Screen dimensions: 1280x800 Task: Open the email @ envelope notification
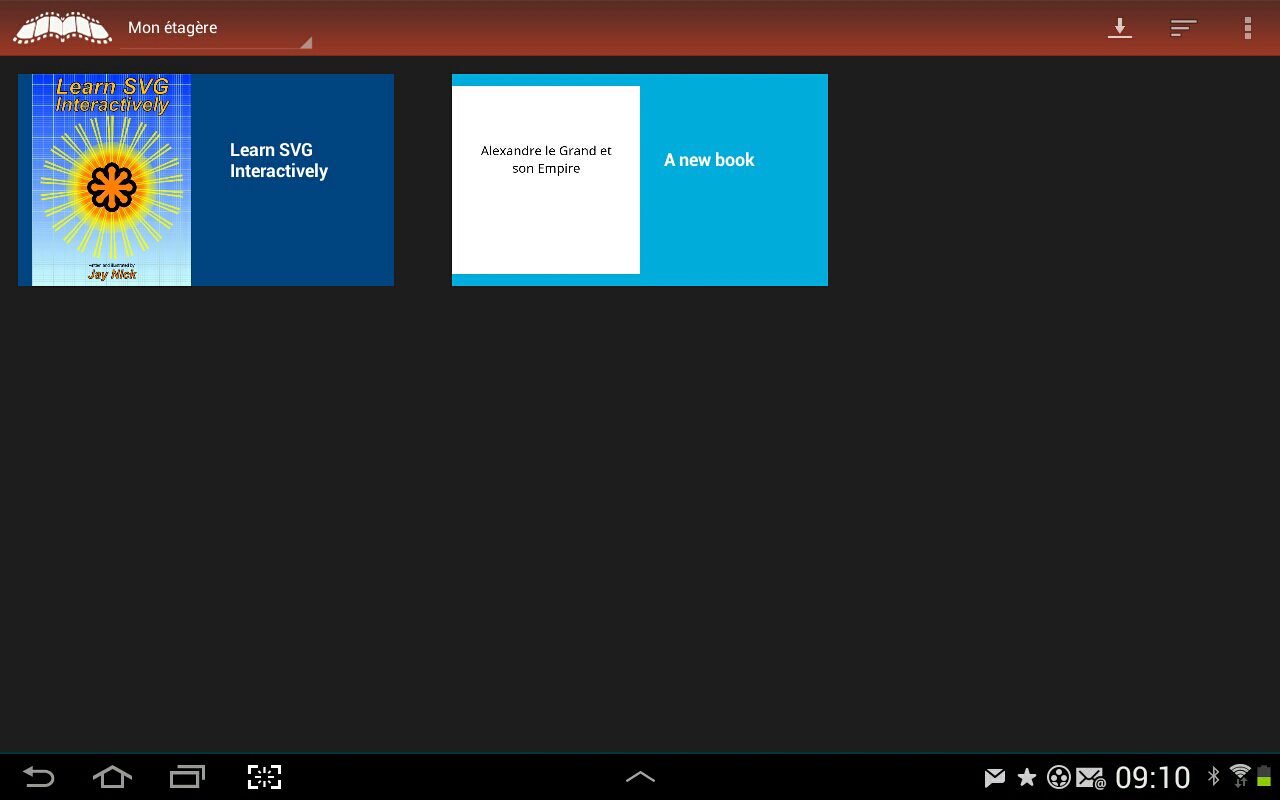point(1090,778)
